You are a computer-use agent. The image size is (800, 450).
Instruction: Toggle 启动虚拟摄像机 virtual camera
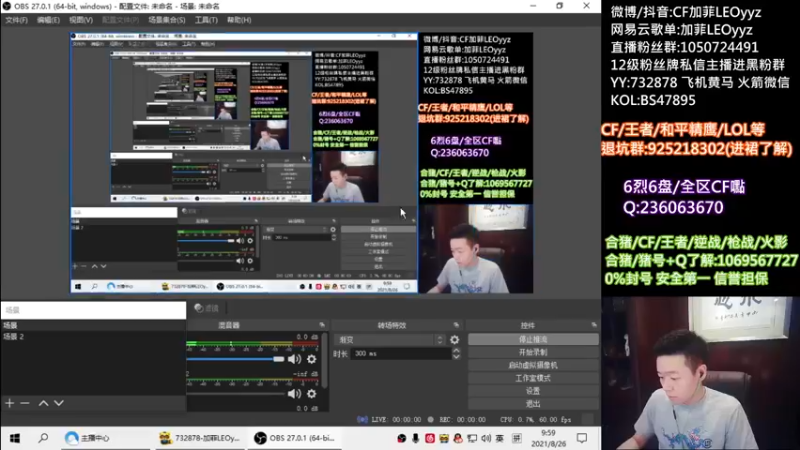(533, 365)
